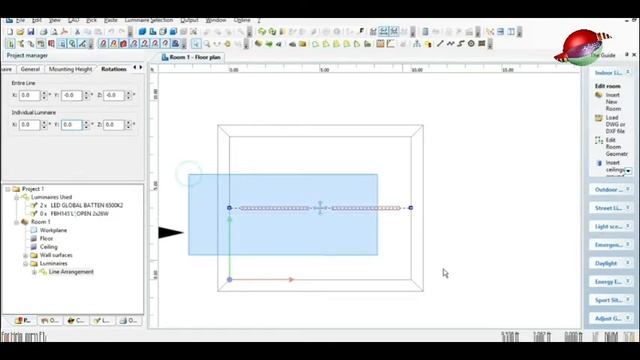Select Workplane in project tree

pyautogui.click(x=53, y=230)
